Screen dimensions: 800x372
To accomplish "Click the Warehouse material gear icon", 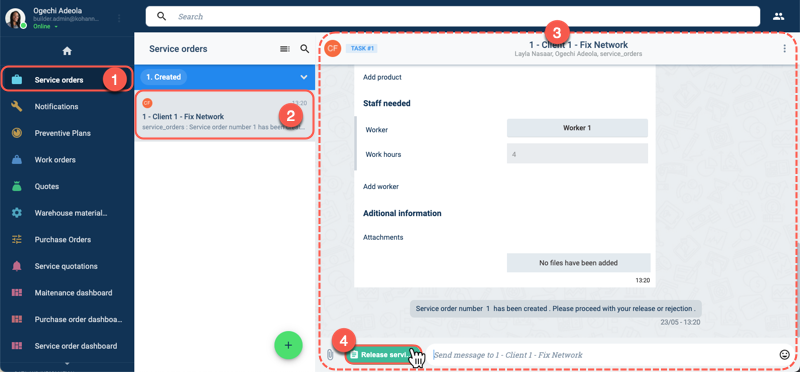I will (x=17, y=213).
